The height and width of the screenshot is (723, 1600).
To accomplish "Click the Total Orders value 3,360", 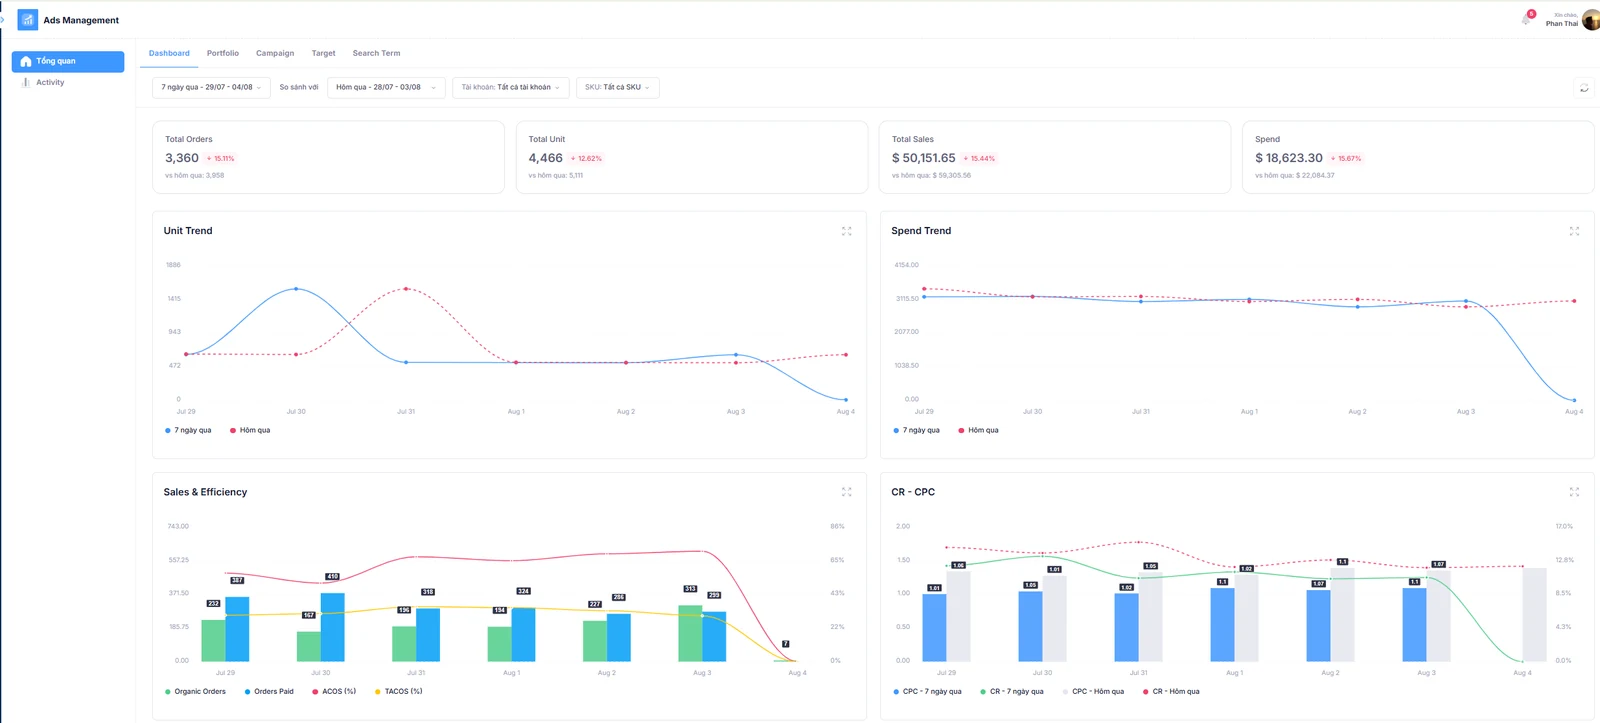I will click(x=182, y=158).
